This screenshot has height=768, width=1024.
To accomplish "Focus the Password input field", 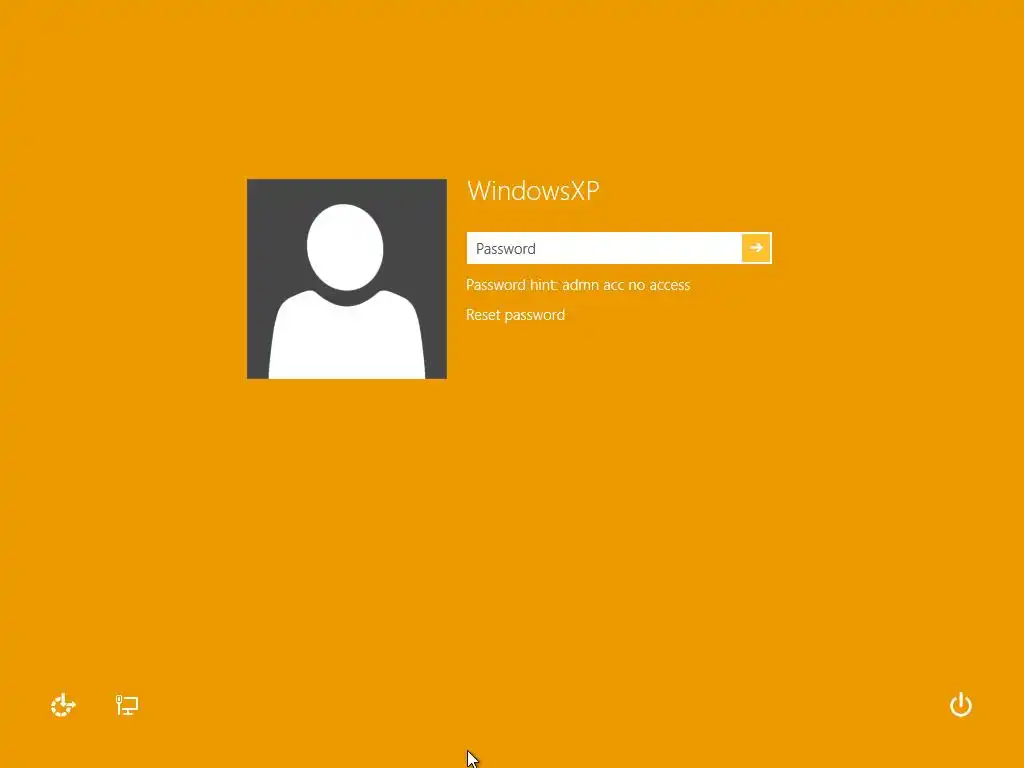I will point(604,248).
